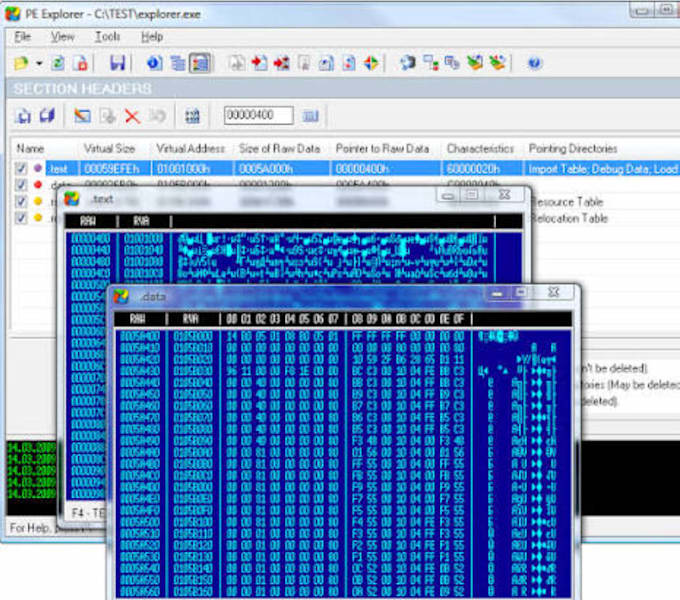Image resolution: width=680 pixels, height=600 pixels.
Task: Click the small blue button right of 00000400 field
Action: (x=311, y=116)
